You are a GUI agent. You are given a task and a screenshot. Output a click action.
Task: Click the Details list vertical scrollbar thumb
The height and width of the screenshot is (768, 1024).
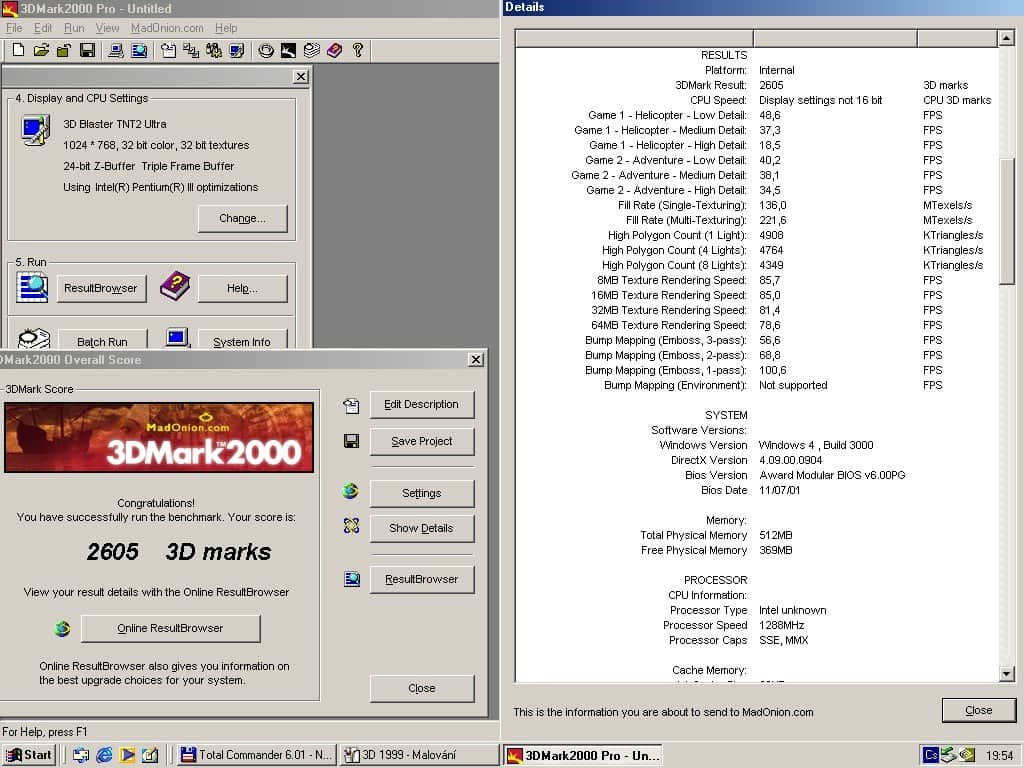1006,221
